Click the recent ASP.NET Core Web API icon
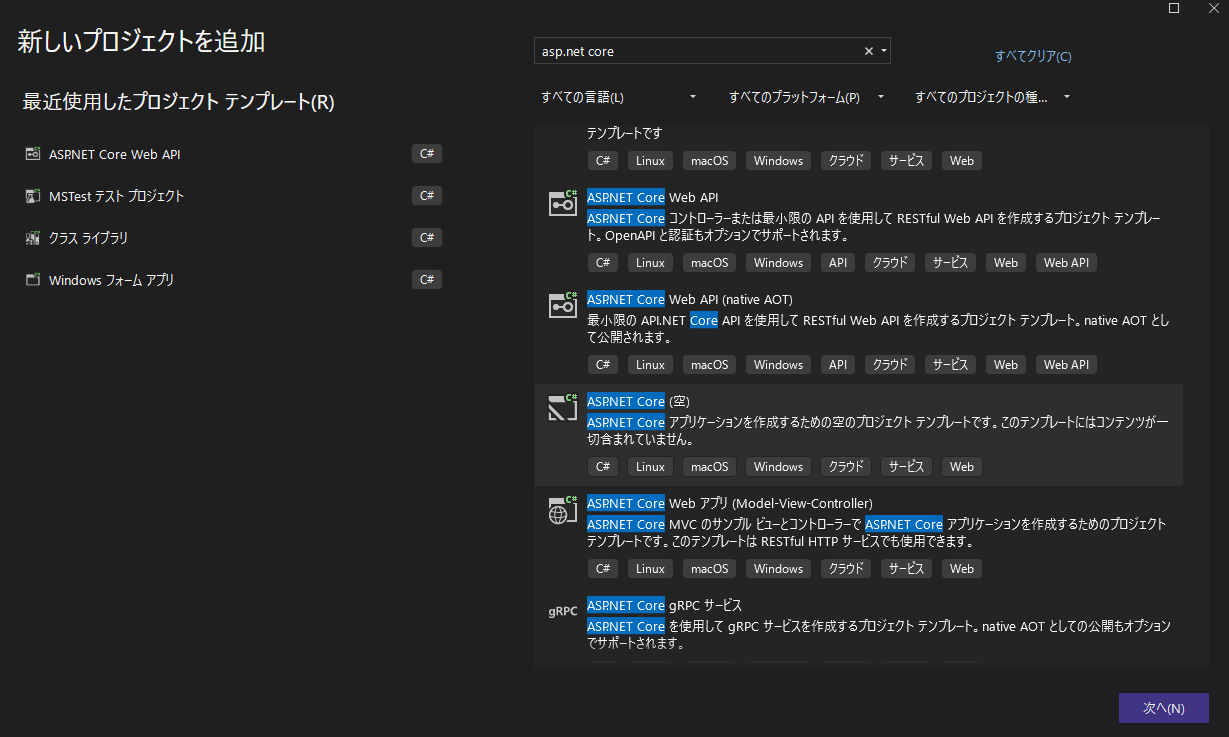The image size is (1229, 737). coord(33,154)
